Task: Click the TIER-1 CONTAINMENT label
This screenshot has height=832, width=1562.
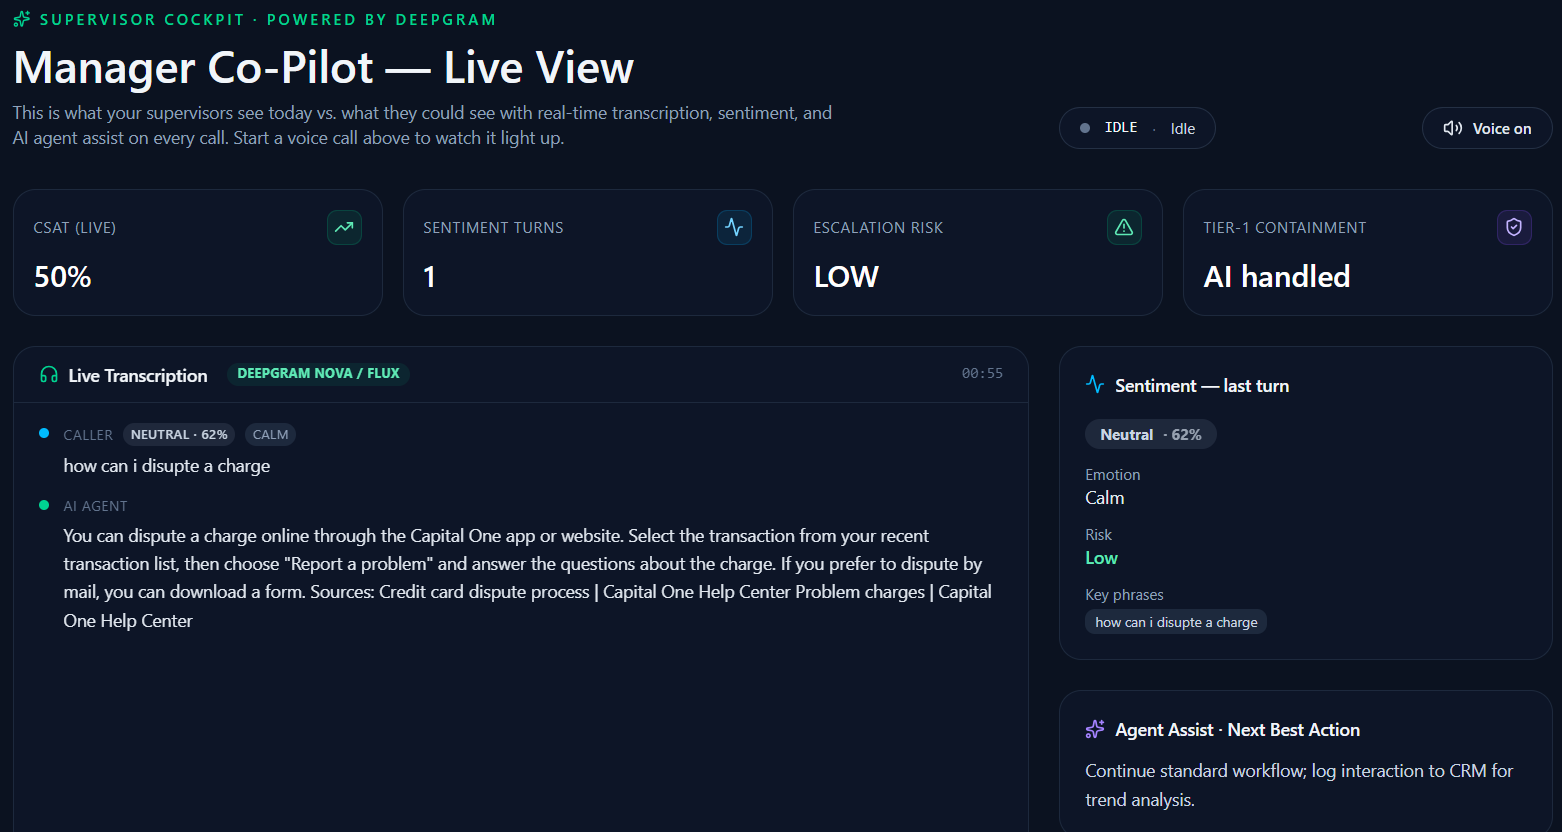Action: [x=1285, y=228]
